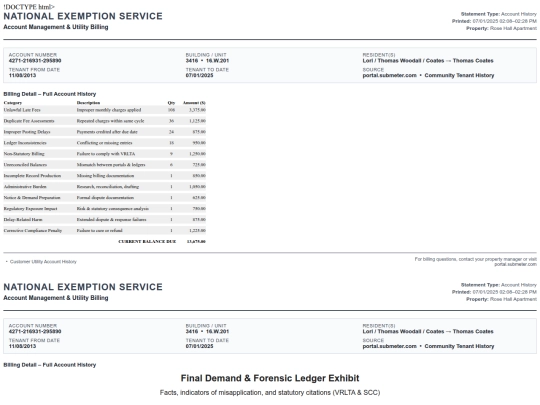This screenshot has height=405, width=540.
Task: Click 'Extended dispute & response failures' description
Action: 111,220
